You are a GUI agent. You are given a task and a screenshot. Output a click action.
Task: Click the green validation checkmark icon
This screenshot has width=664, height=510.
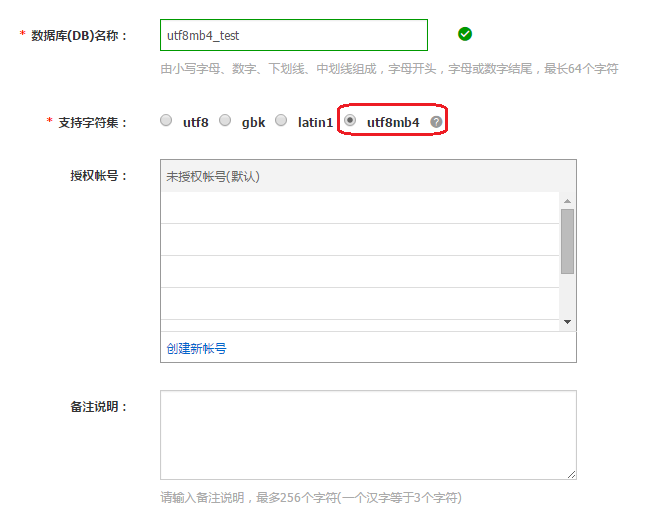[465, 34]
